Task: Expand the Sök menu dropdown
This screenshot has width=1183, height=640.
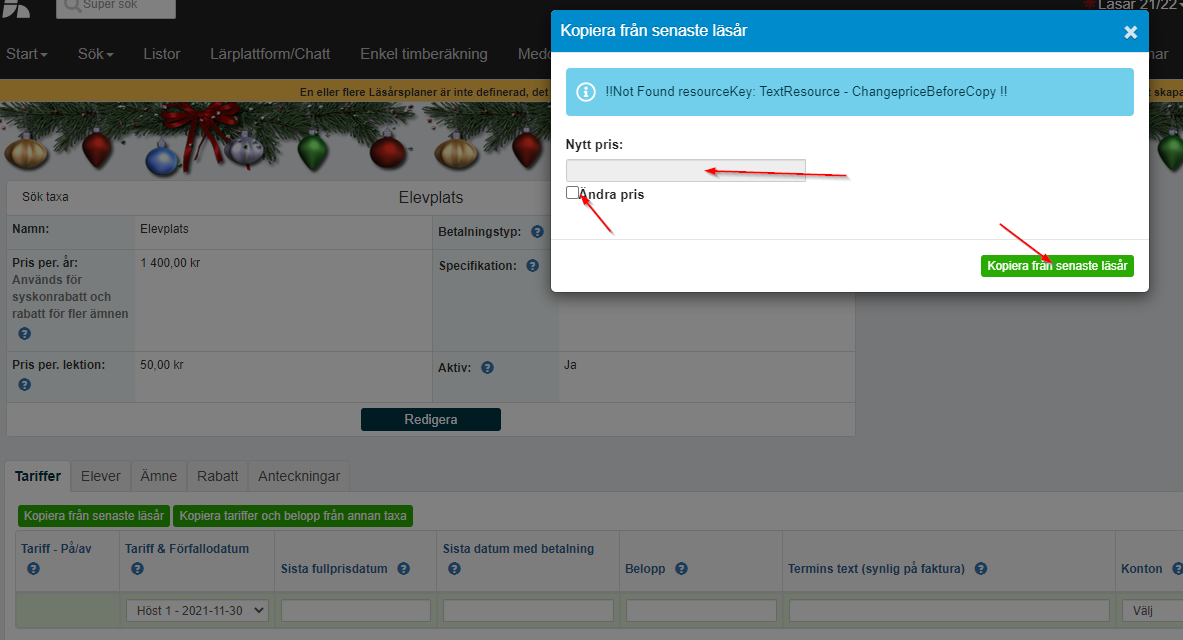Action: (95, 54)
